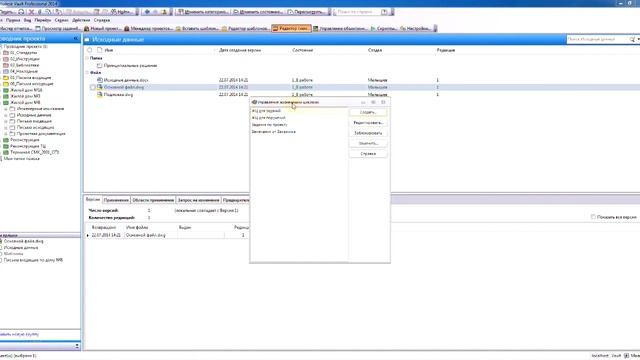
Task: Click blue diamond icon in top toolbar
Action: click(x=147, y=12)
